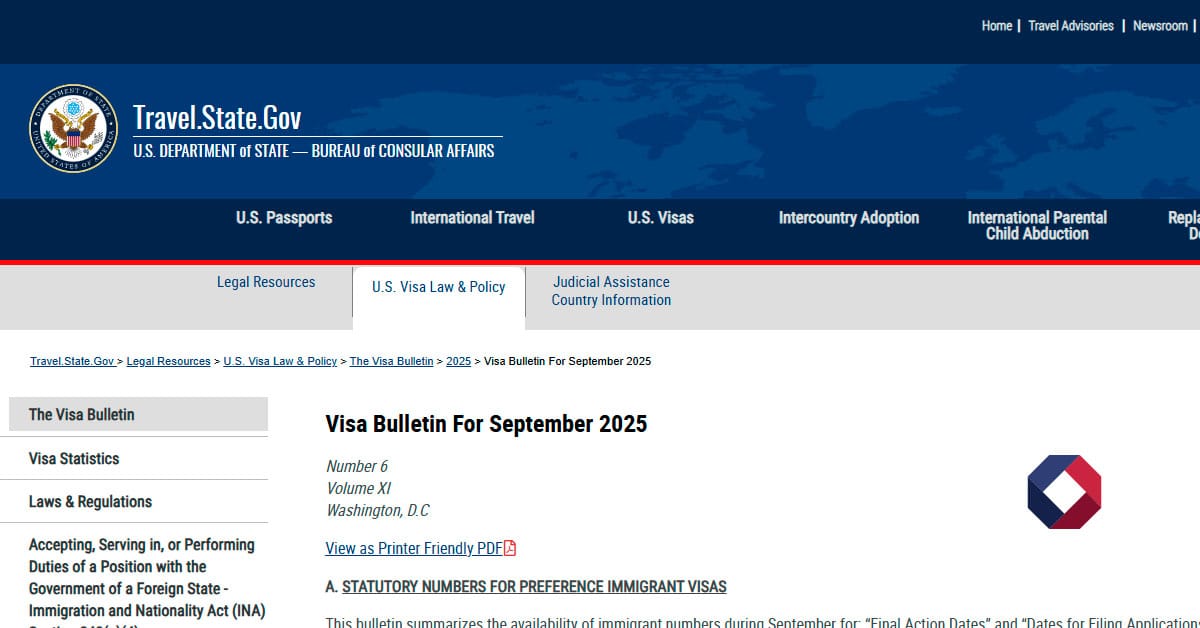The image size is (1200, 628).
Task: Select Visa Statistics in the sidebar
Action: click(x=74, y=459)
